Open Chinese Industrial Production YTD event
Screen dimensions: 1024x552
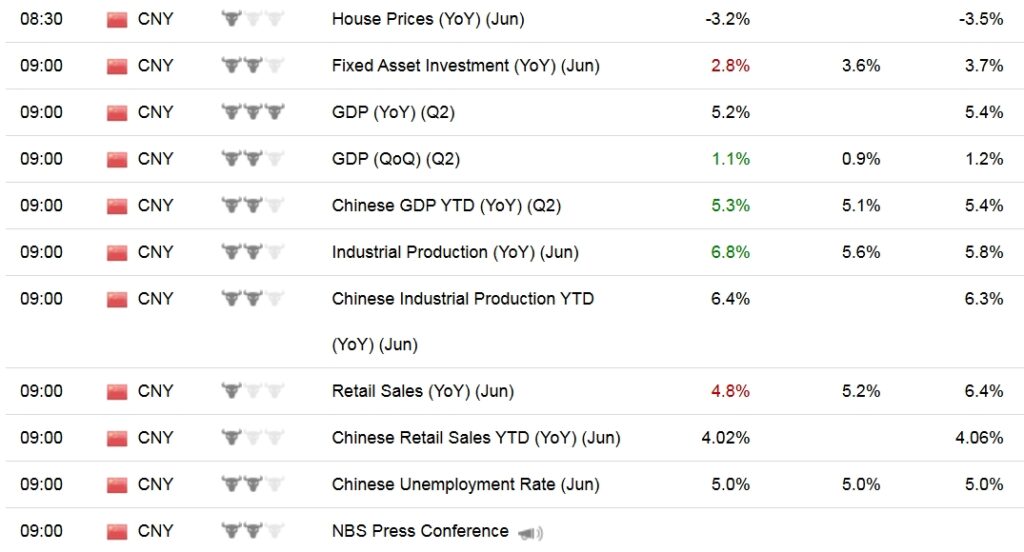coord(462,299)
